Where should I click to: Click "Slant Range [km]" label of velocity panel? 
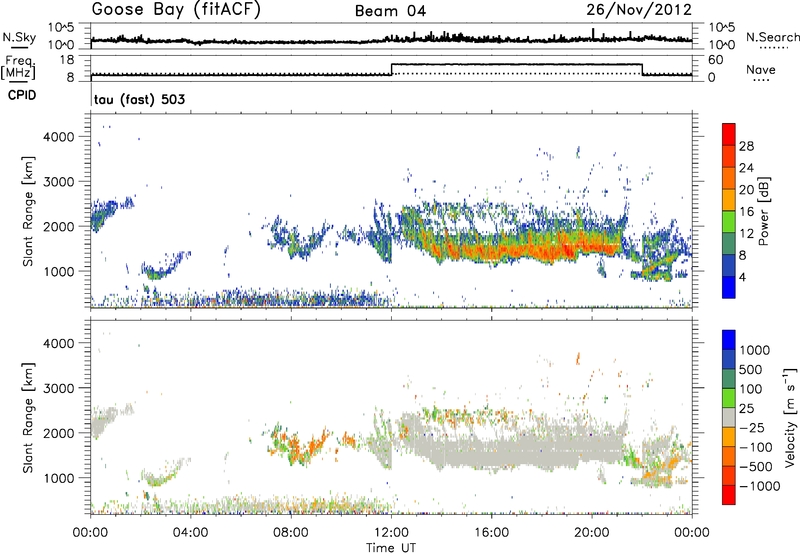coord(28,417)
